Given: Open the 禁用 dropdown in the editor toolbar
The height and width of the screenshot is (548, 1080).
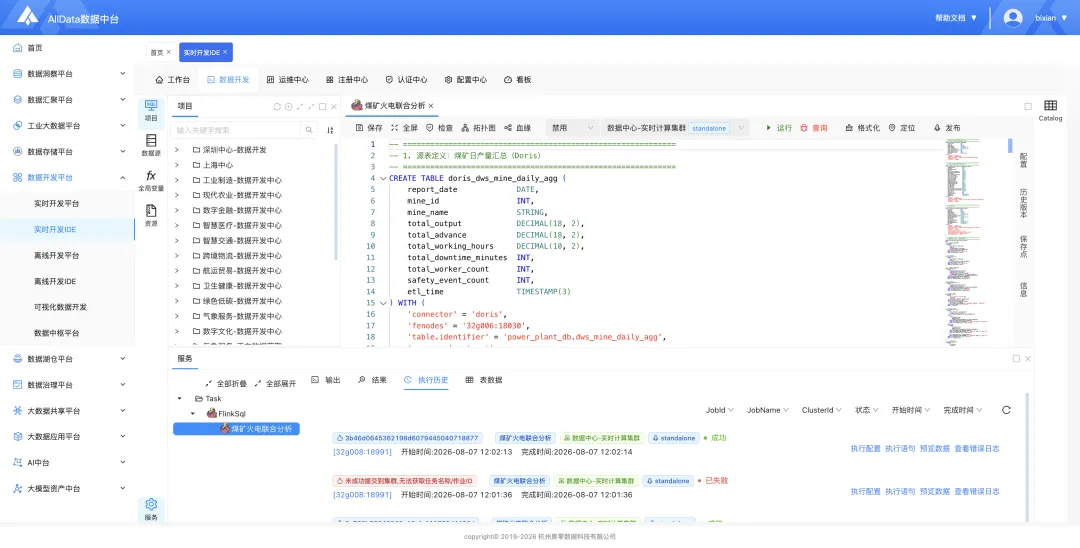Looking at the screenshot, I should [x=572, y=128].
